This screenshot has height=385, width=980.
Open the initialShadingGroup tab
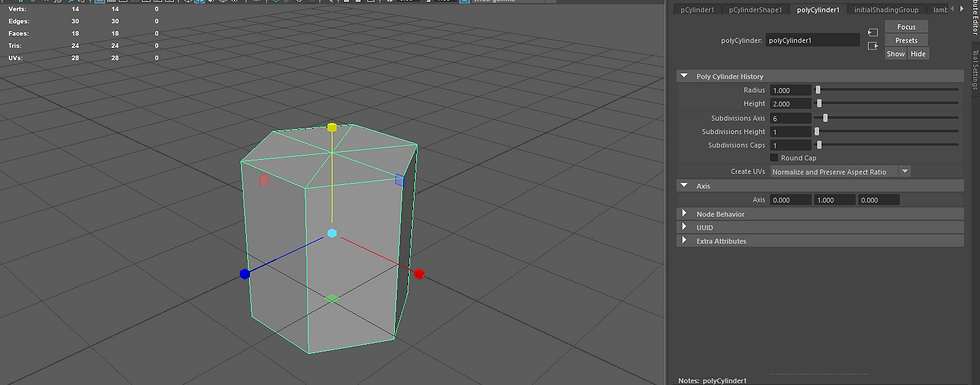pyautogui.click(x=886, y=9)
